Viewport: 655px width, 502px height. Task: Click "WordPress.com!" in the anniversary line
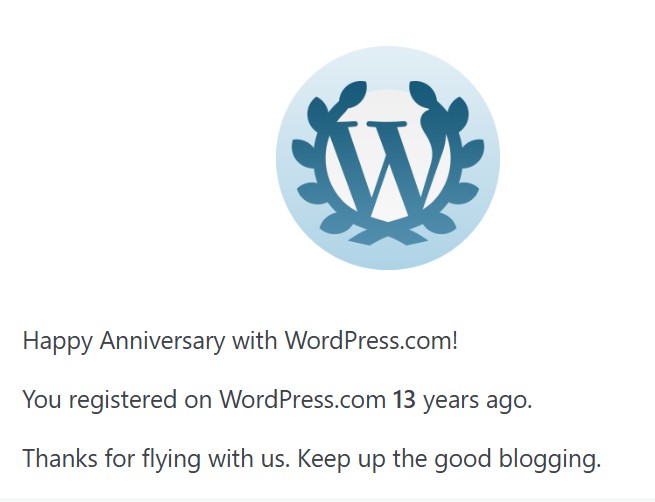coord(371,340)
